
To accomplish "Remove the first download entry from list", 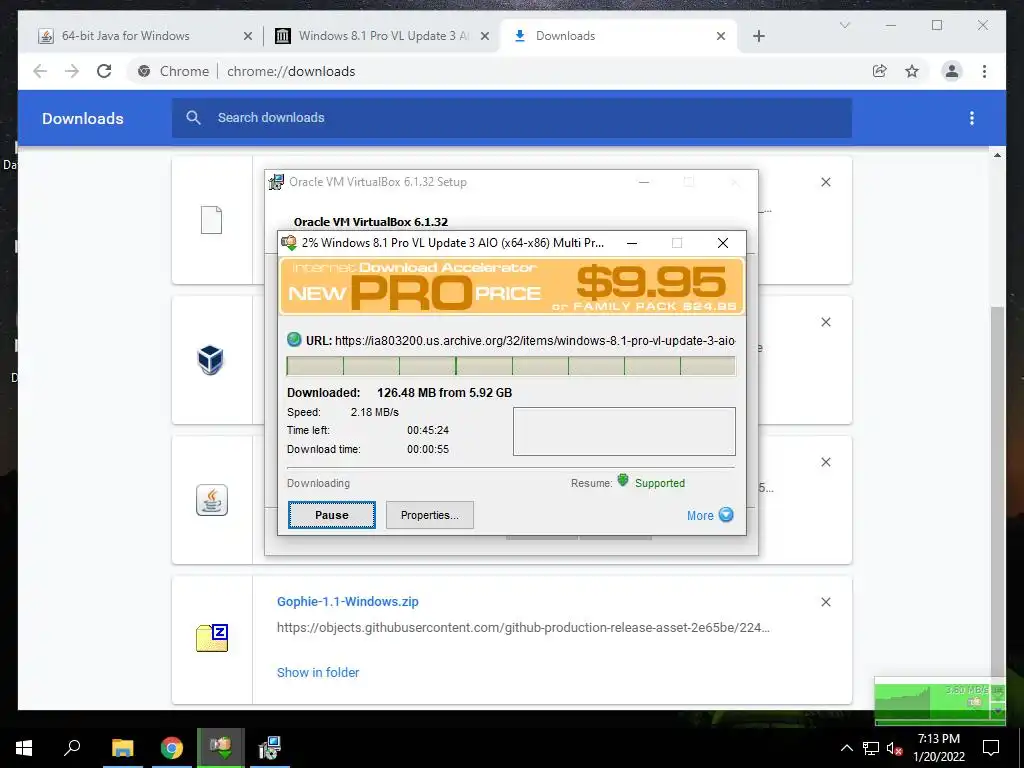I will click(x=825, y=182).
